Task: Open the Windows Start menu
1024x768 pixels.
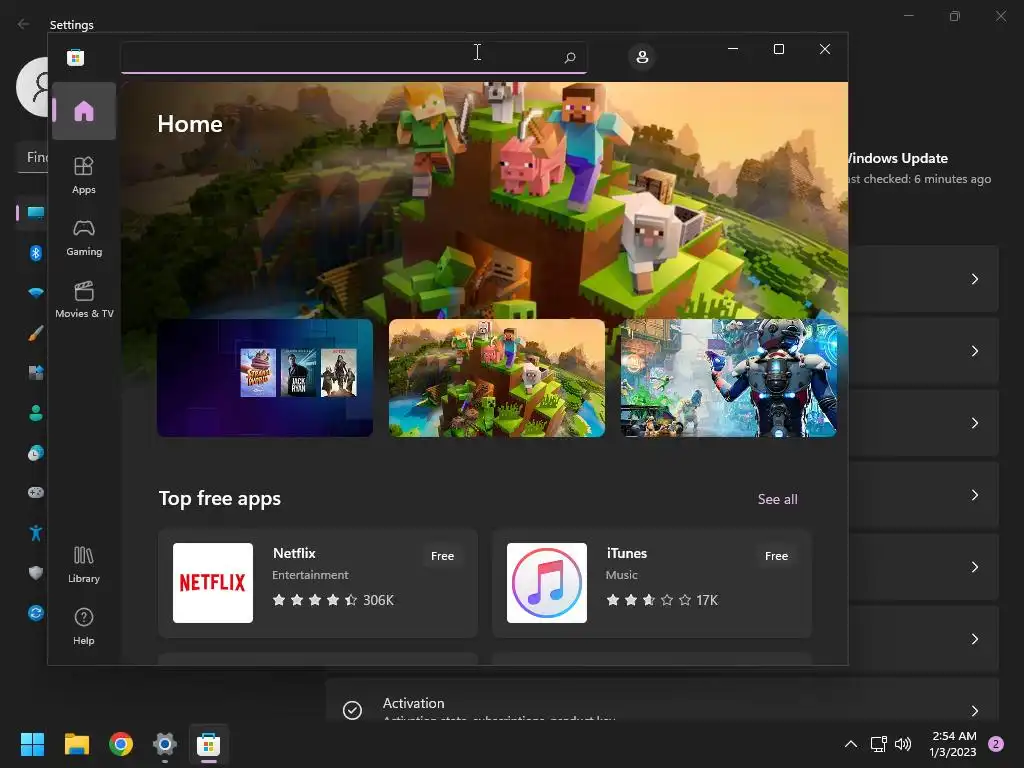Action: click(x=32, y=744)
